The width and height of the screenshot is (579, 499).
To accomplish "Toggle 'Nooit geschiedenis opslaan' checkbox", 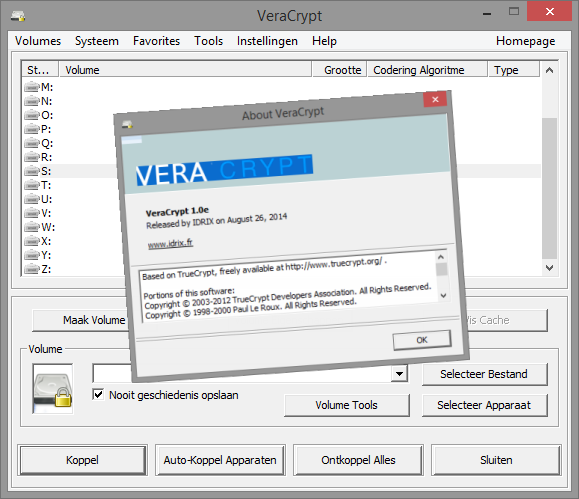I will point(98,394).
